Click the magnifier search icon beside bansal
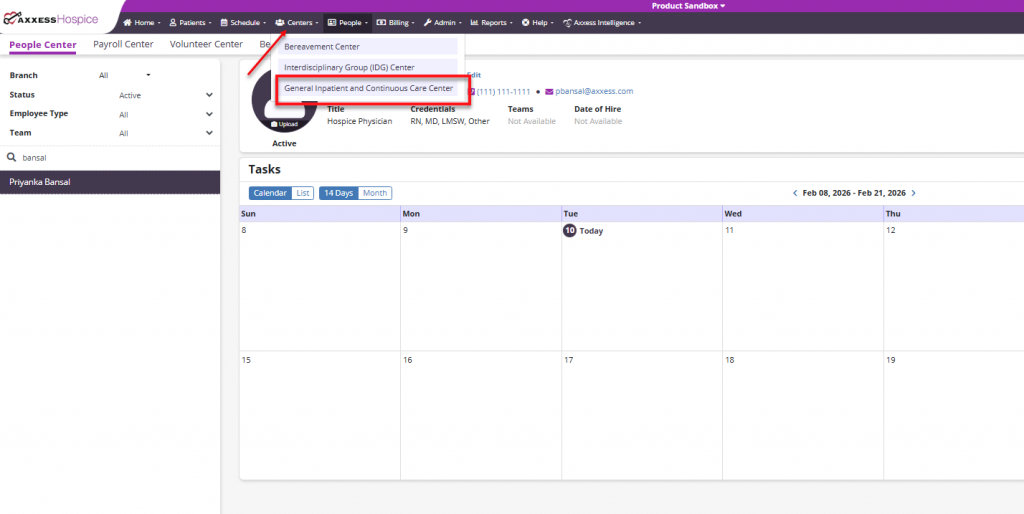The height and width of the screenshot is (514, 1024). coord(11,157)
